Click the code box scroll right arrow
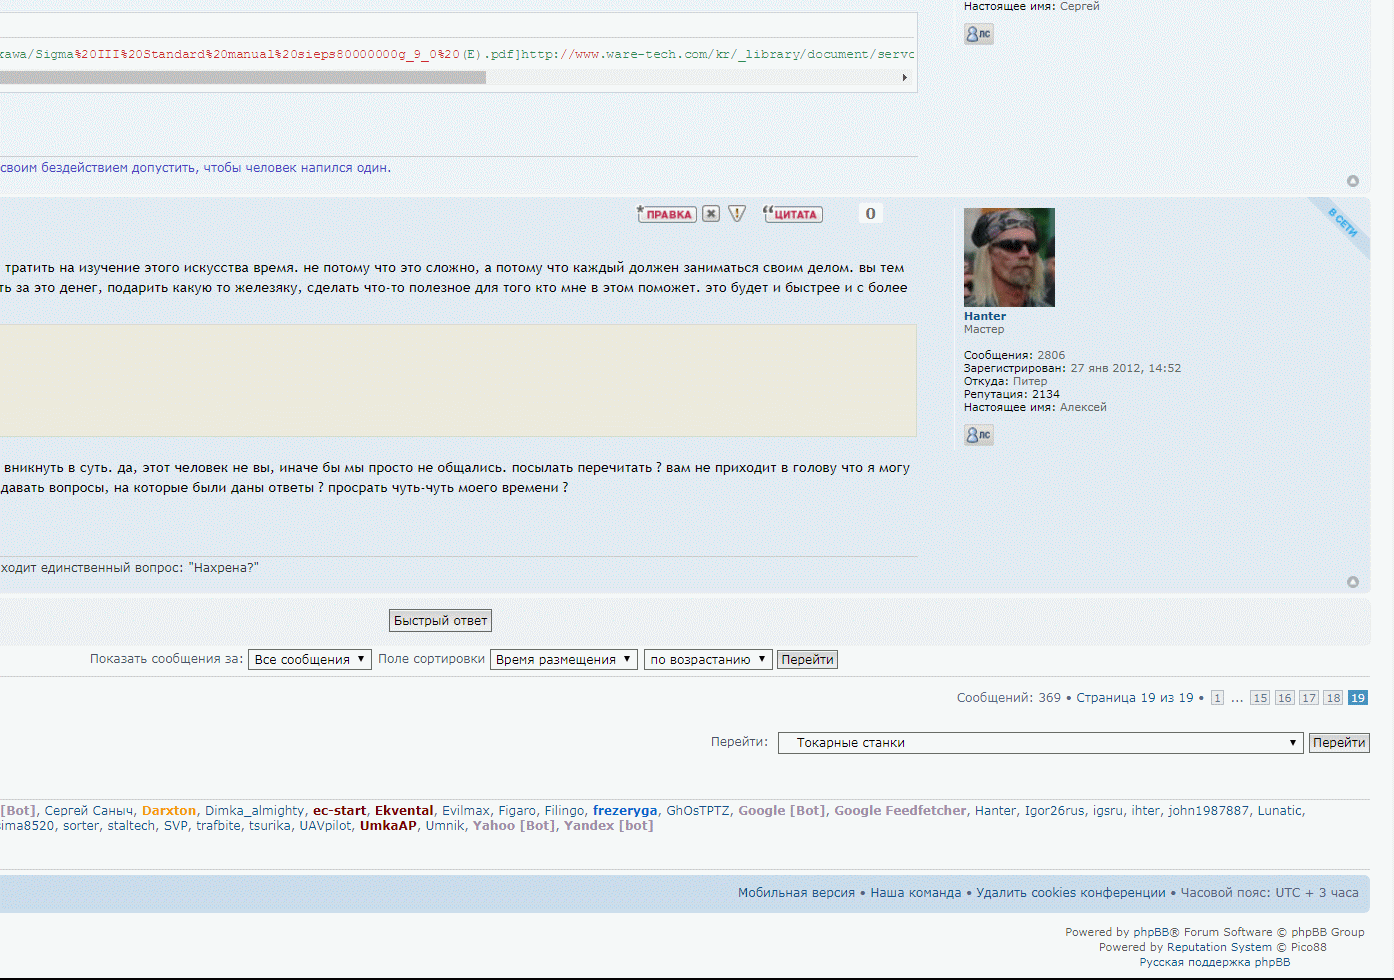The height and width of the screenshot is (980, 1394). [x=905, y=77]
